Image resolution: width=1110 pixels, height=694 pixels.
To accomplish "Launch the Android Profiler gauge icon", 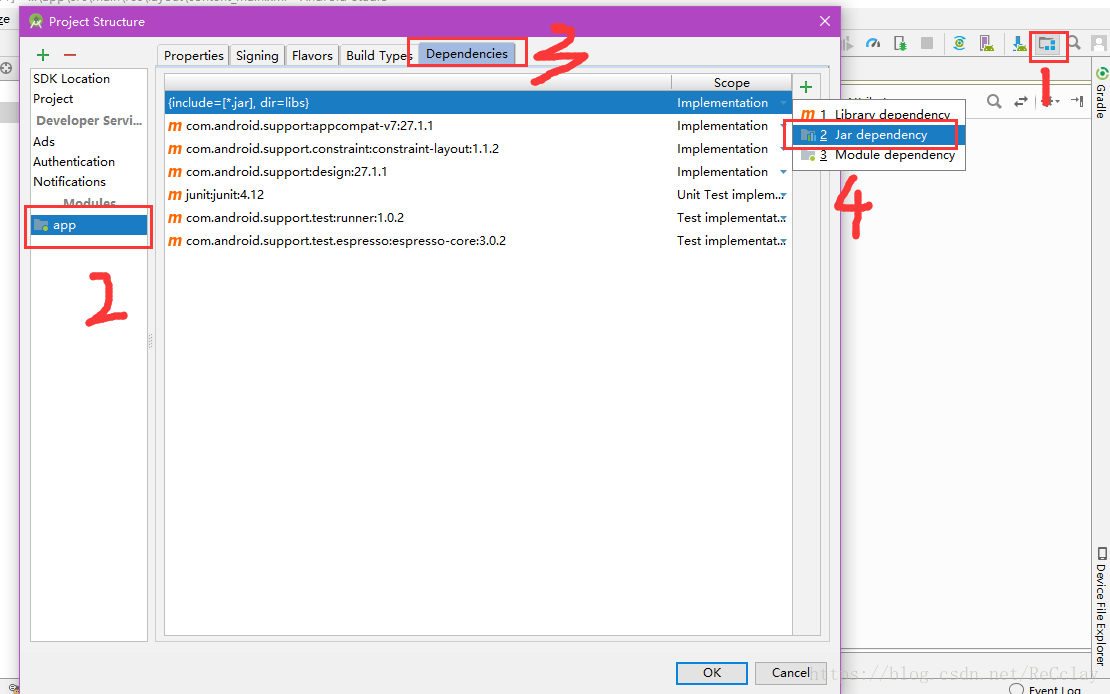I will (874, 44).
